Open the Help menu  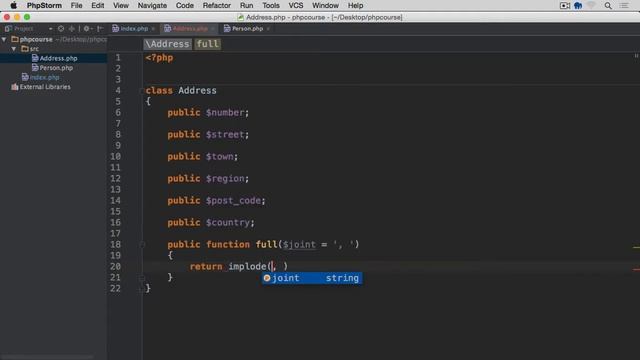coord(356,6)
